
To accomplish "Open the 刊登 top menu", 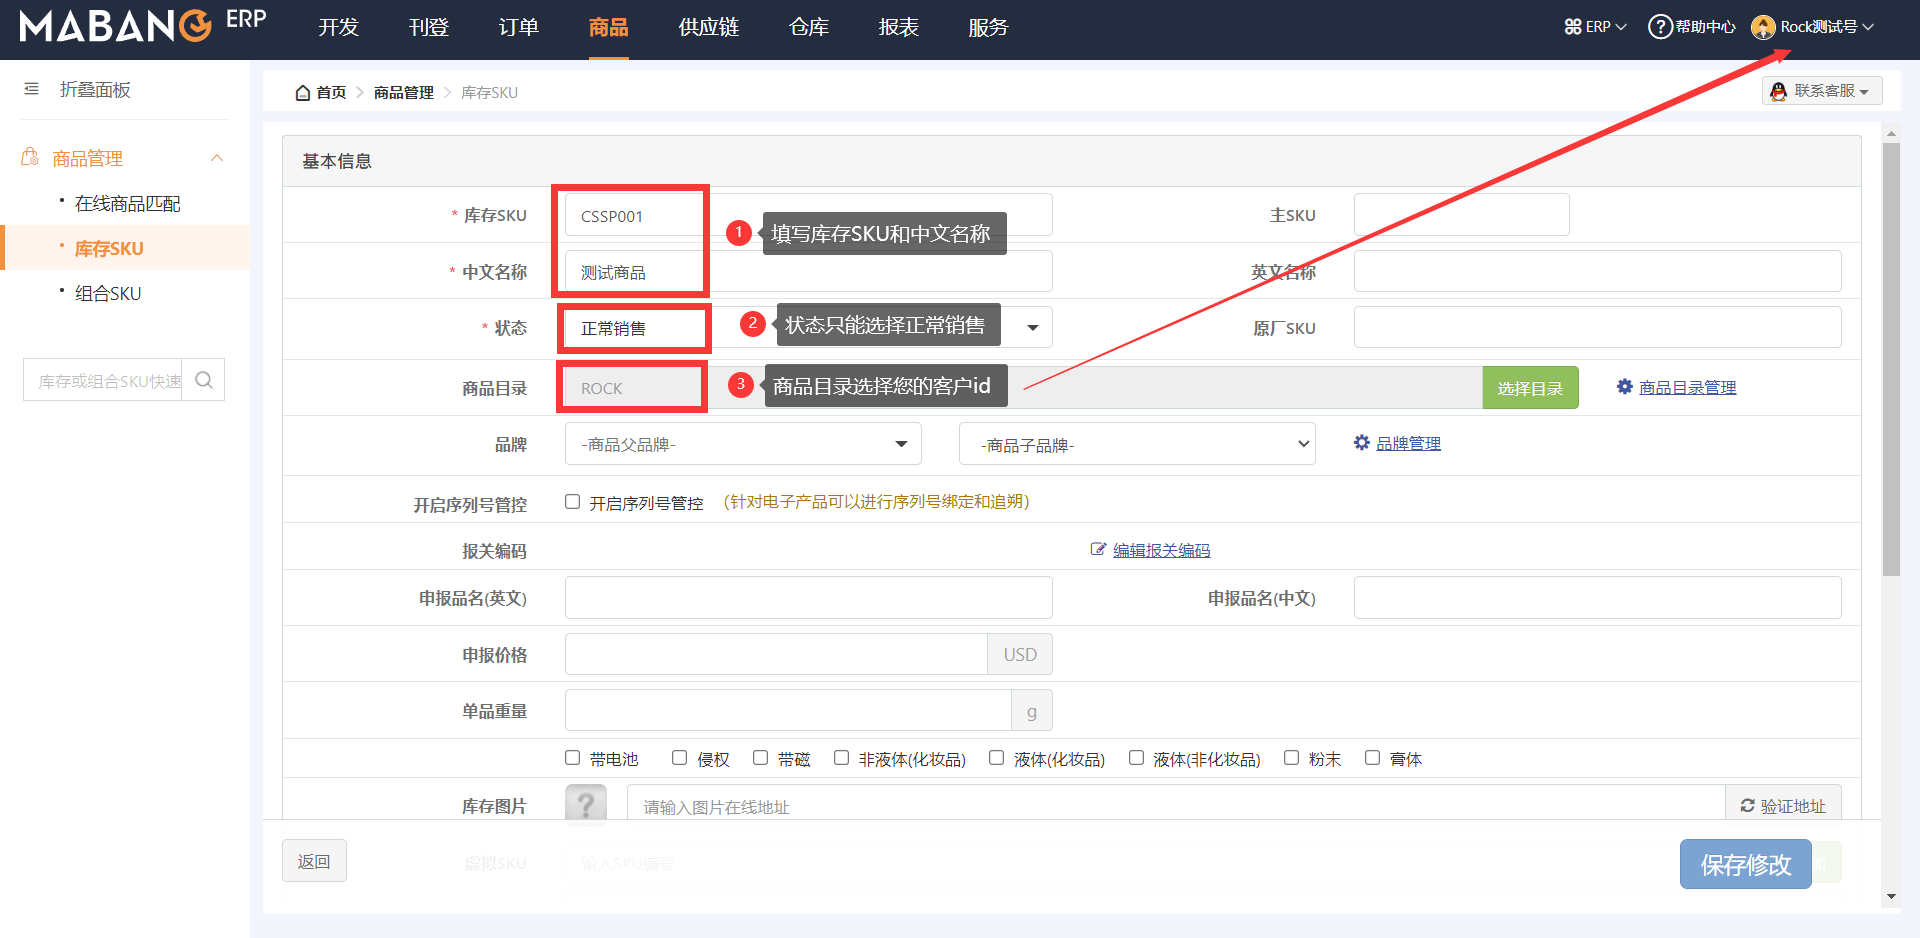I will 428,28.
